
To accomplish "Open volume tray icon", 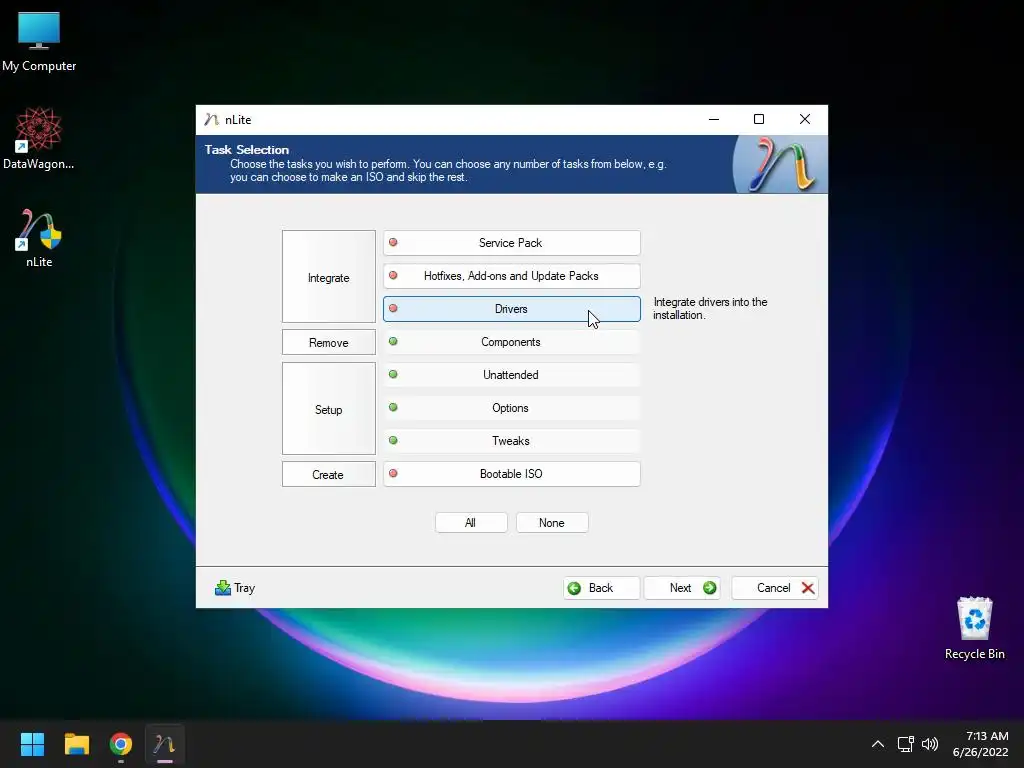I will (929, 744).
